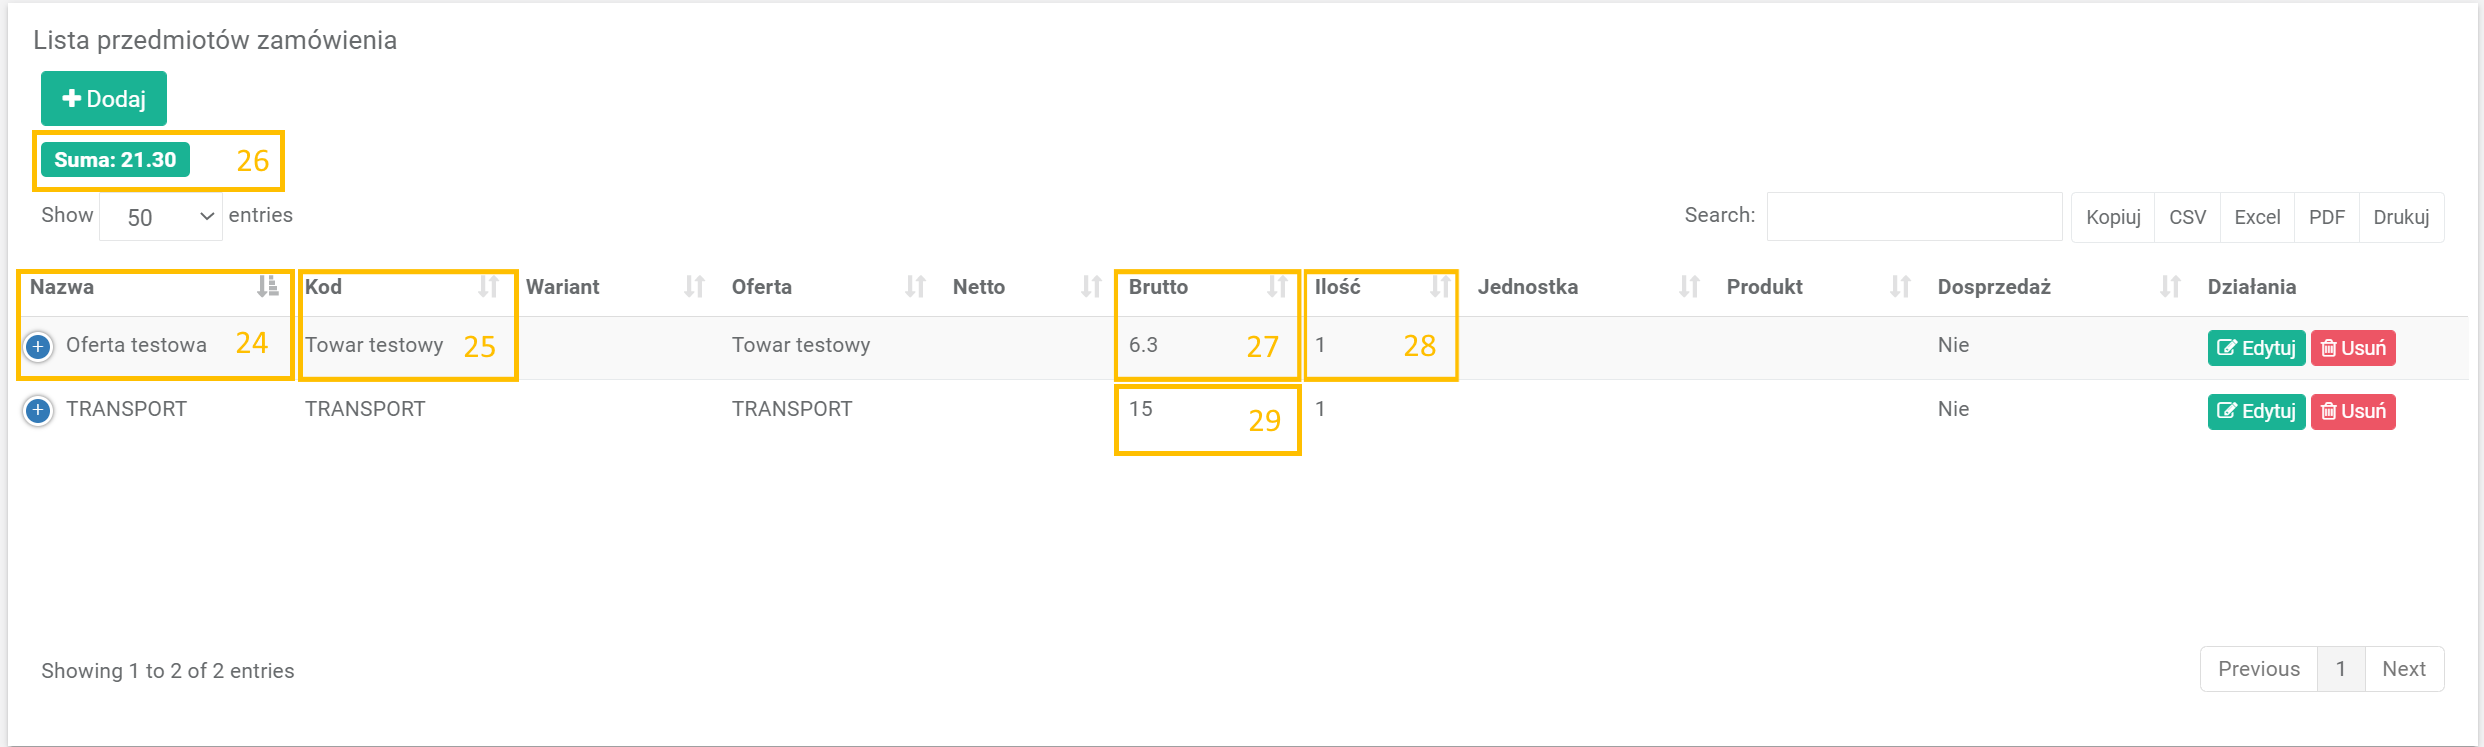
Task: Expand the TRANSPORT row with plus icon
Action: coord(38,410)
